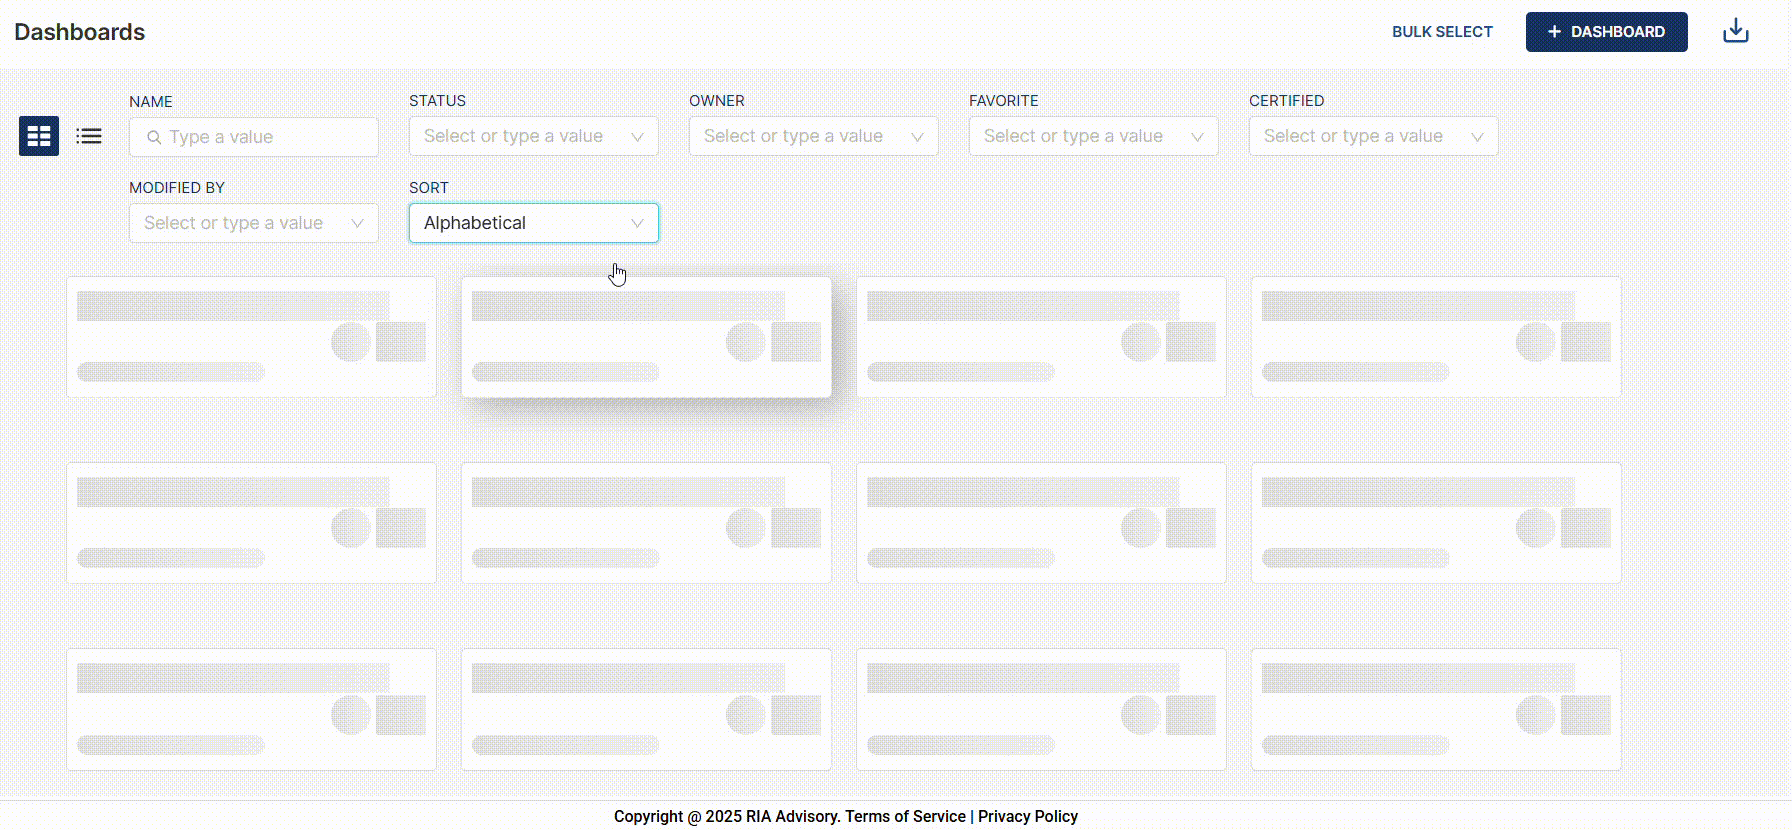Type in the Name search field
1792x830 pixels.
click(265, 137)
